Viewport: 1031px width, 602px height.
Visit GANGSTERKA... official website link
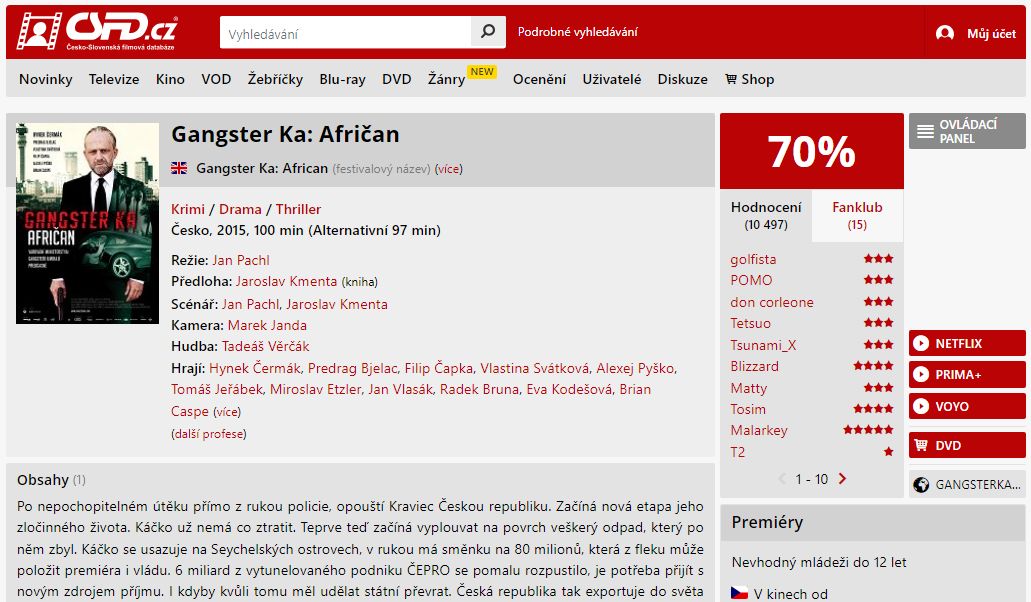point(967,484)
